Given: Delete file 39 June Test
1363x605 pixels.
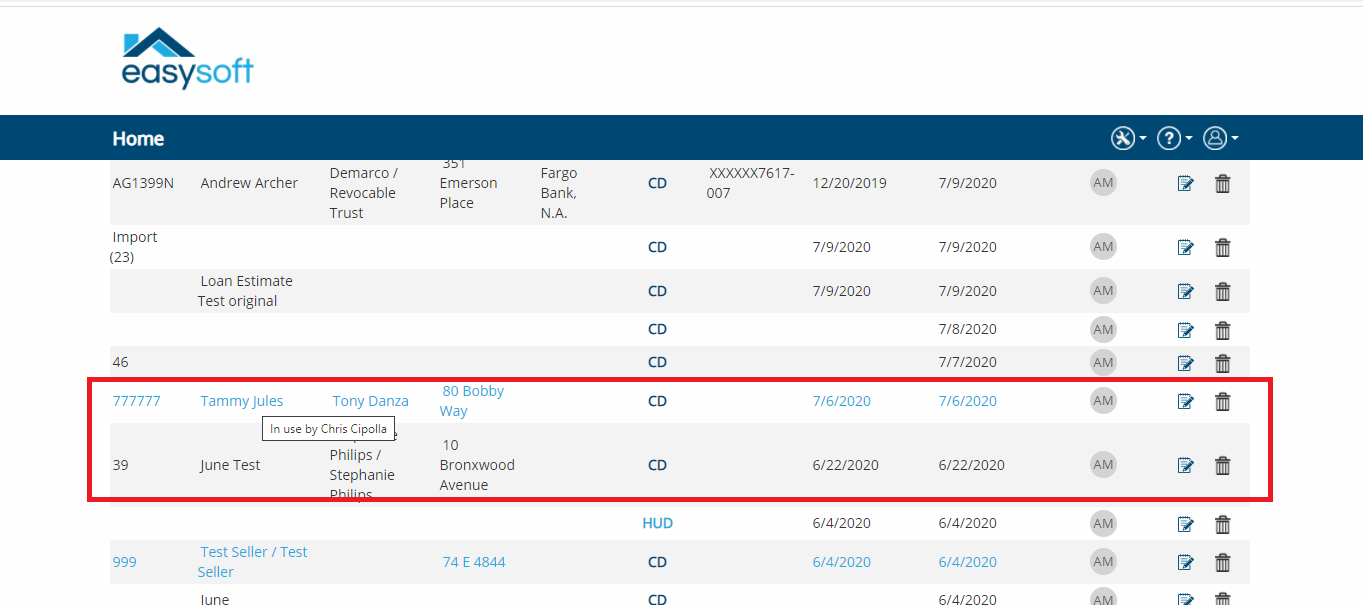Looking at the screenshot, I should tap(1222, 466).
